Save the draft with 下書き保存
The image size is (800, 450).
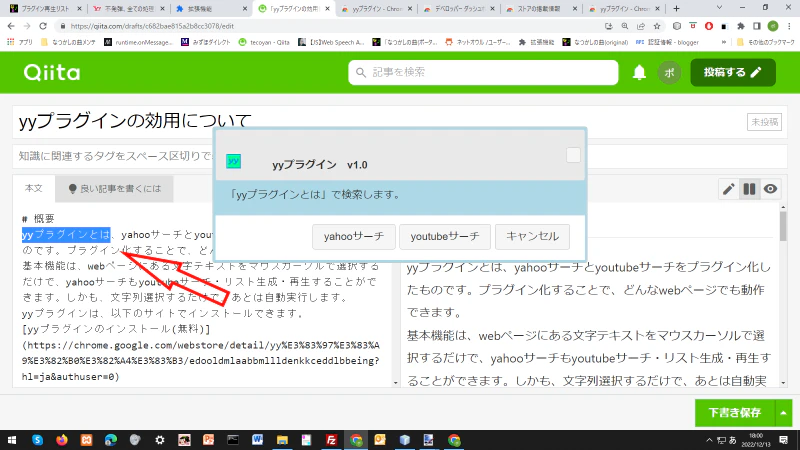click(x=735, y=412)
